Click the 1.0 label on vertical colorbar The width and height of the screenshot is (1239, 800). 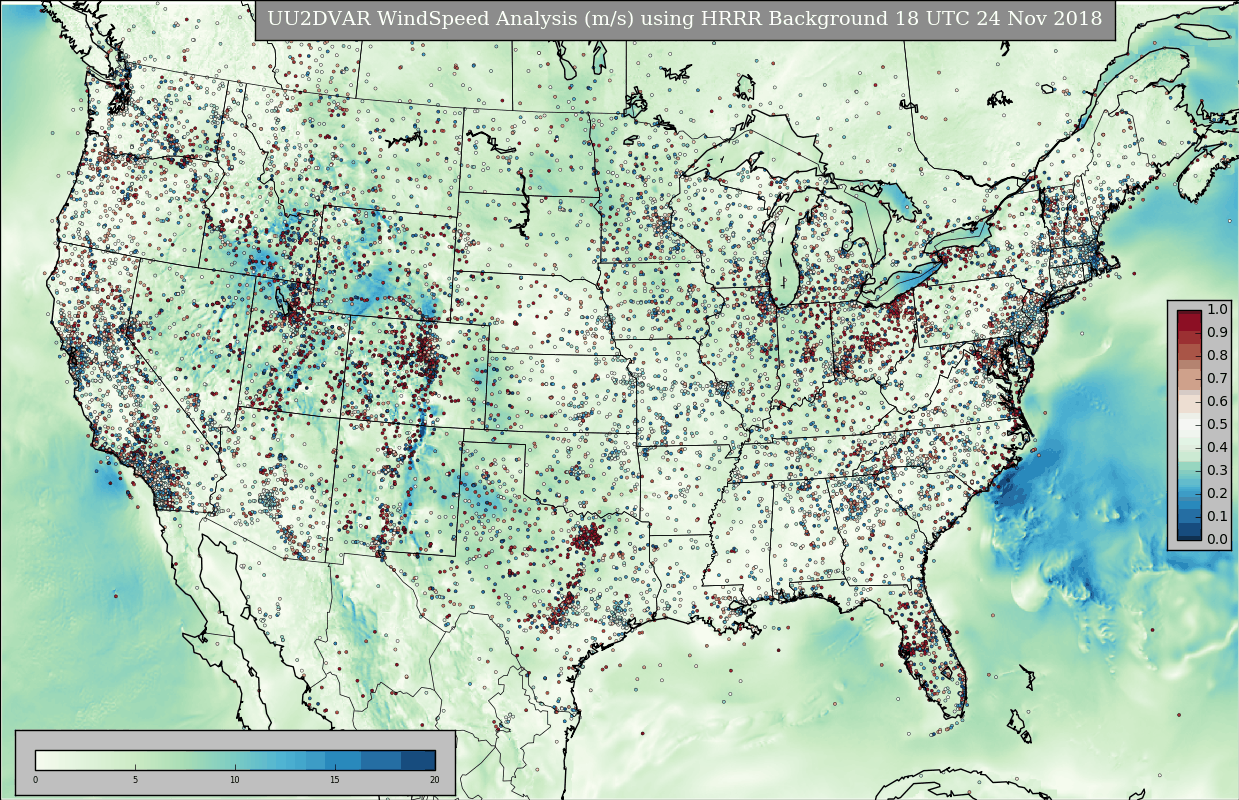coord(1217,309)
